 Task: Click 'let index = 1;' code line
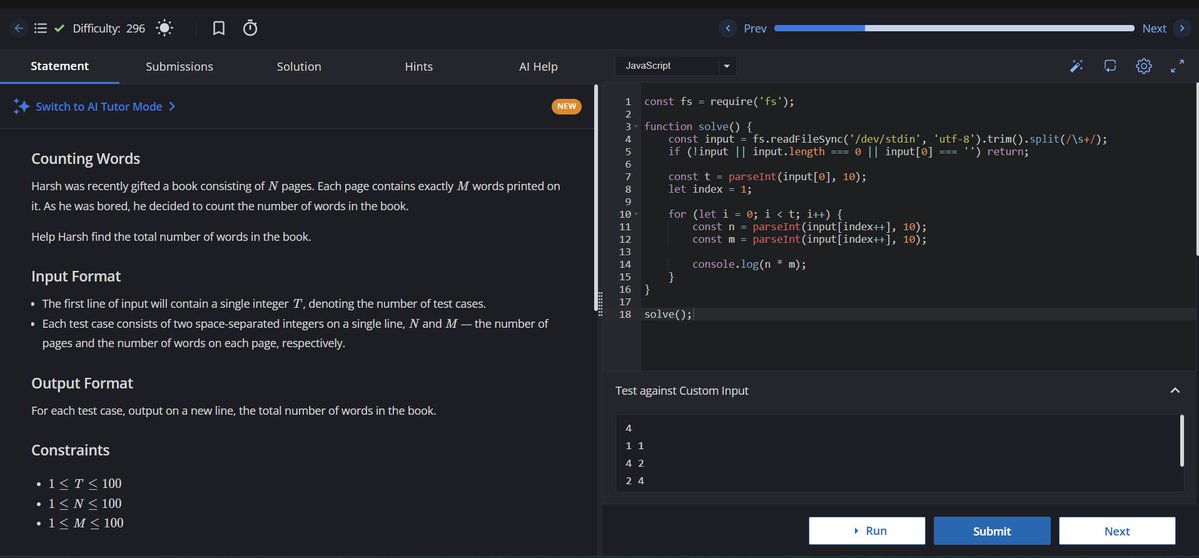710,190
